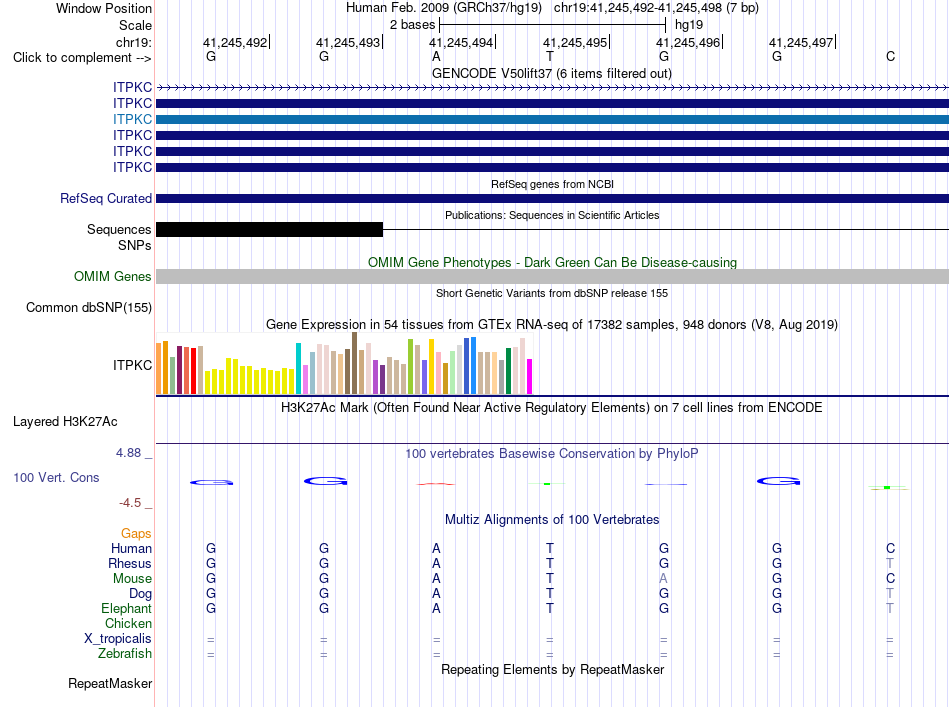Open 'Short Genetic Variants from dbSNP release 155'
Viewport: 950px width, 707px height.
pyautogui.click(x=552, y=293)
